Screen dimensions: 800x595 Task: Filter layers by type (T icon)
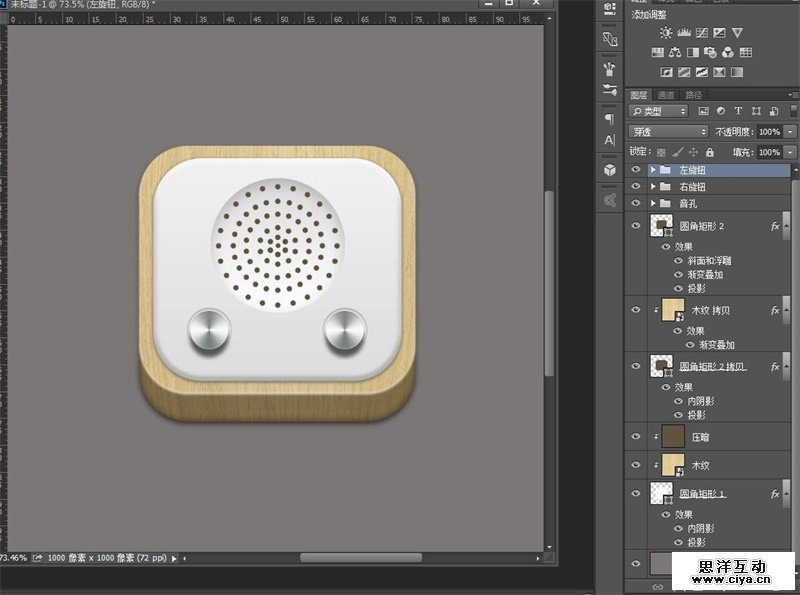point(738,111)
